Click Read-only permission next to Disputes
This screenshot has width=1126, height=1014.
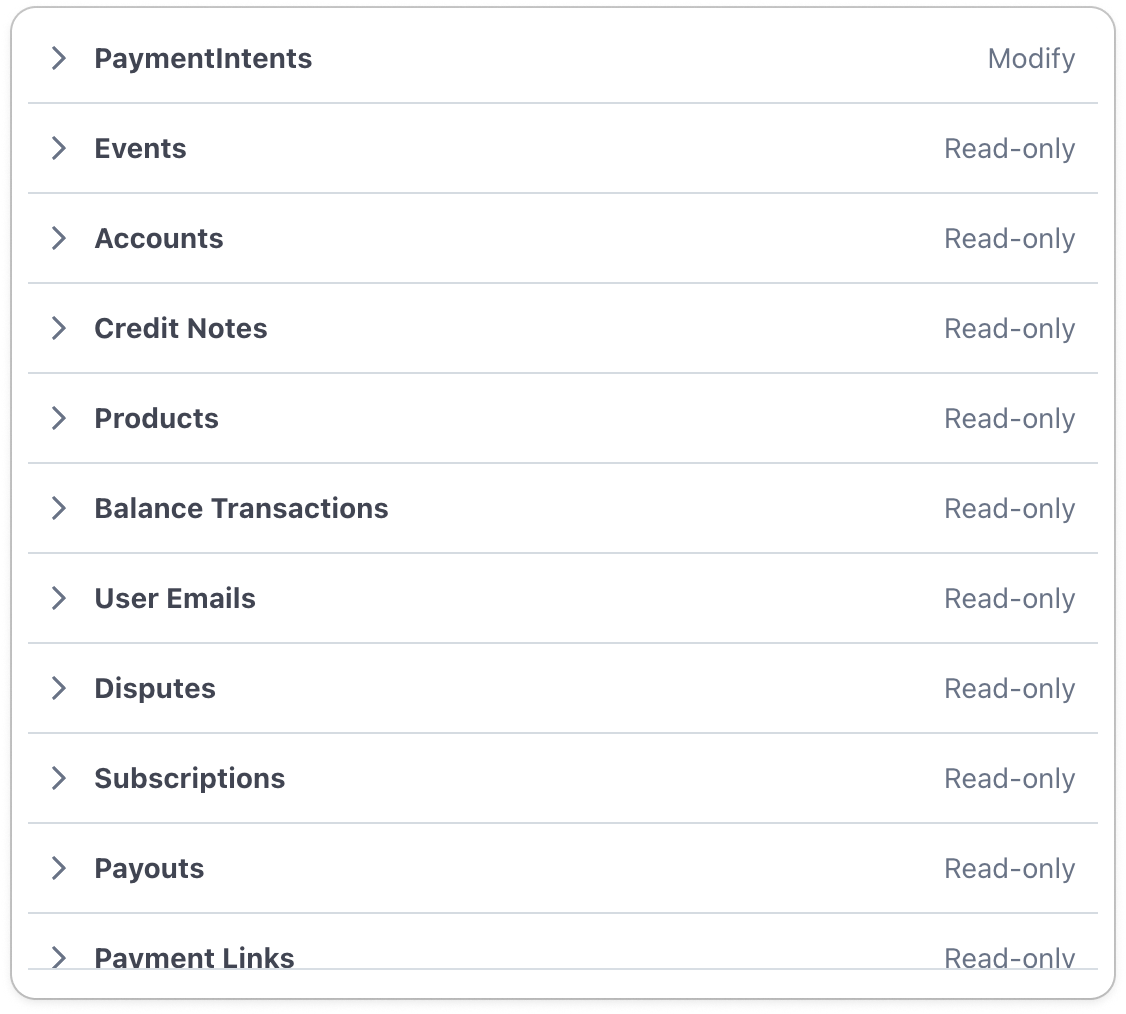tap(1009, 688)
